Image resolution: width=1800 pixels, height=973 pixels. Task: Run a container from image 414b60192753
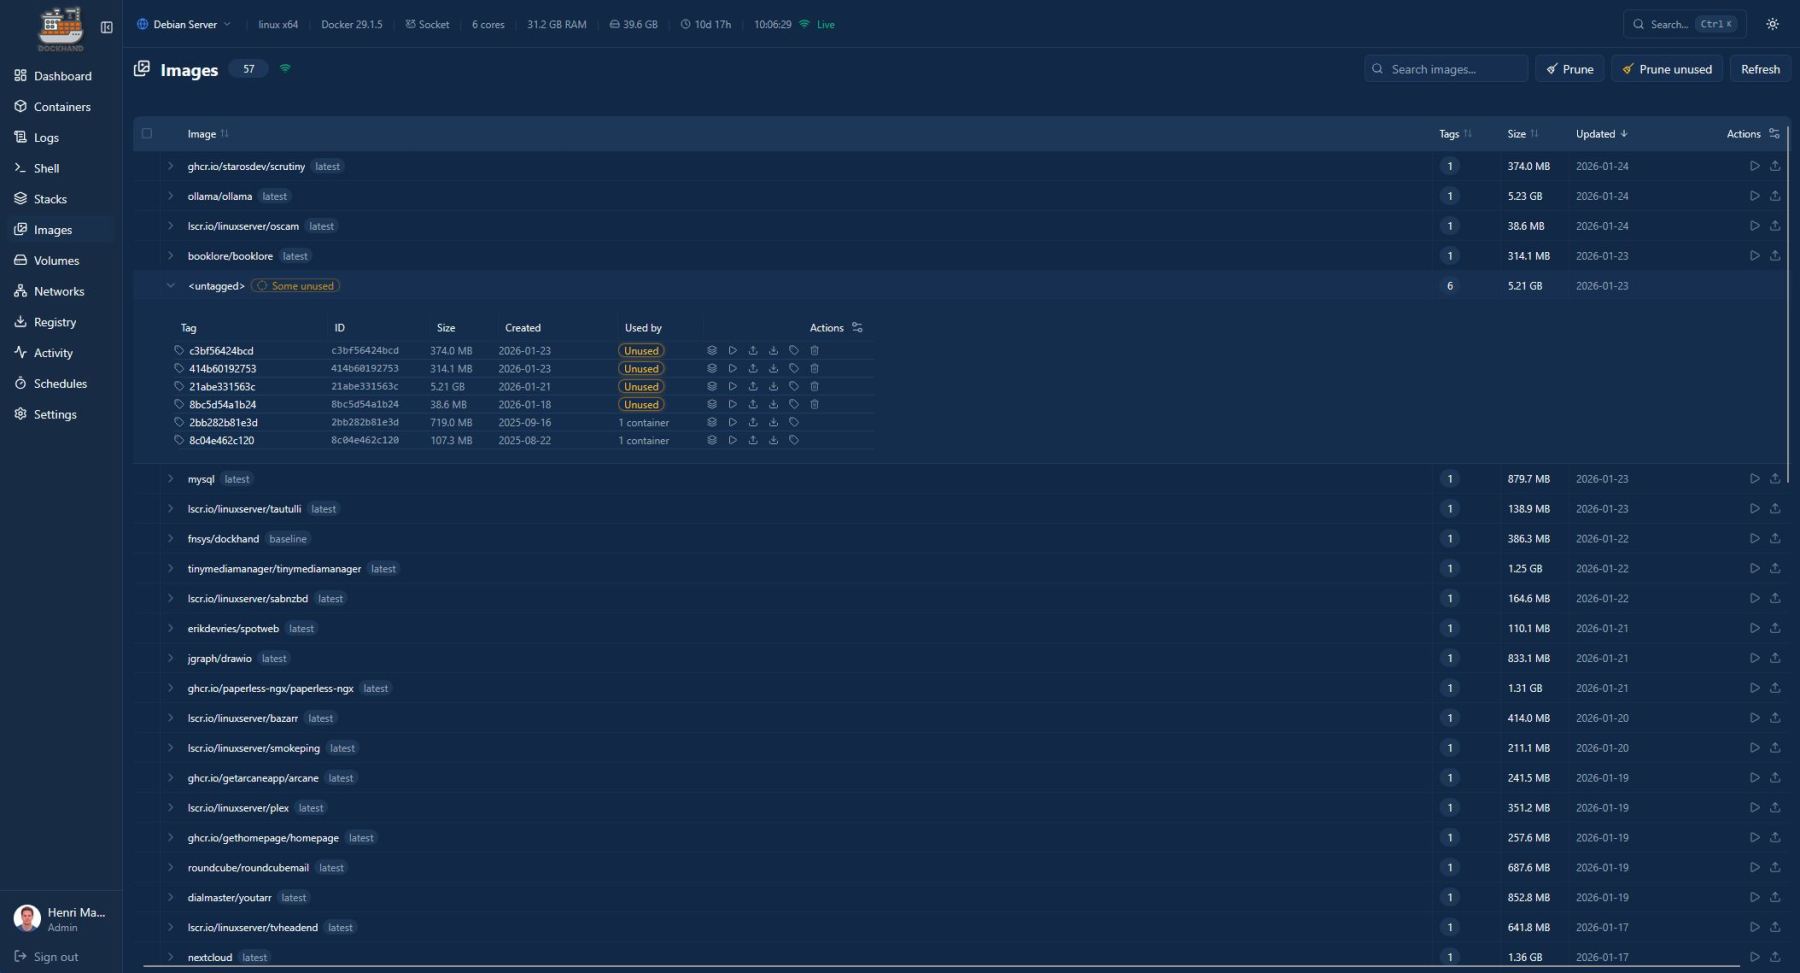732,369
